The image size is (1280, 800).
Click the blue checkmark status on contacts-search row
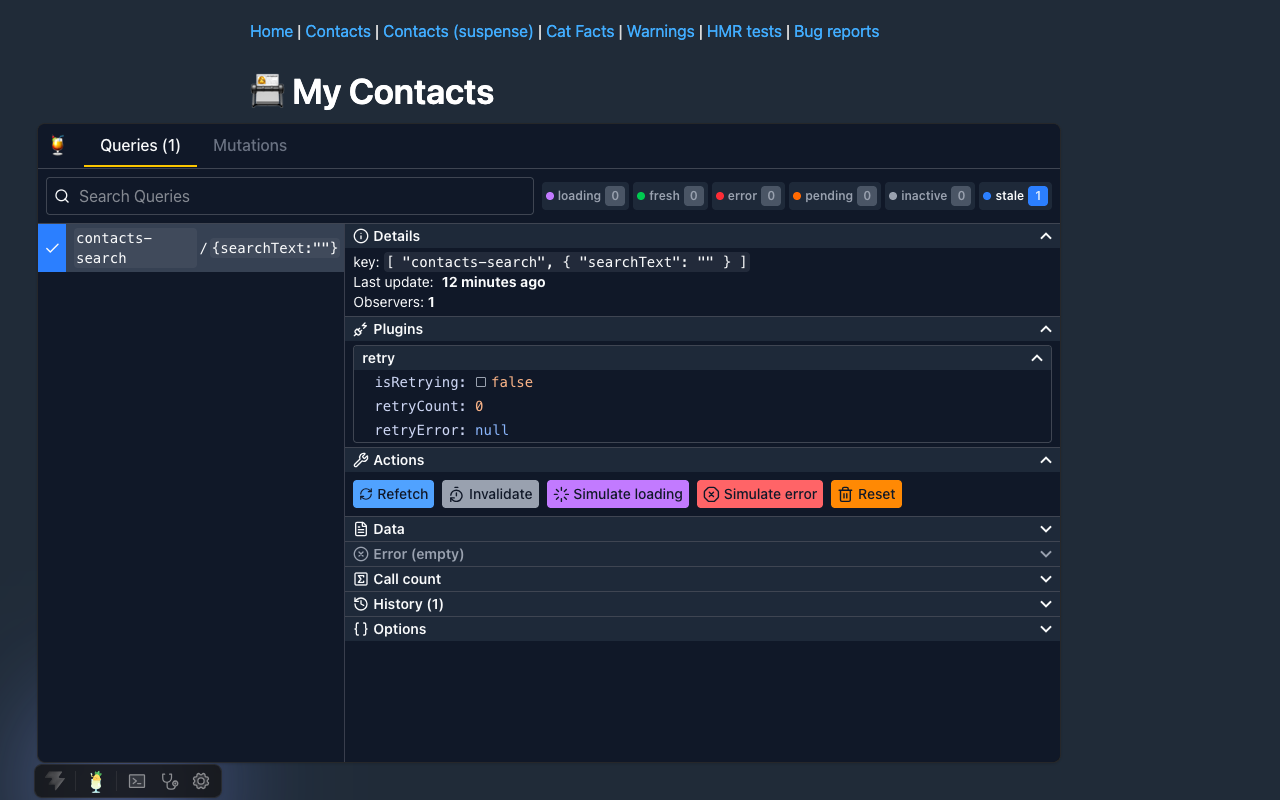pos(52,248)
